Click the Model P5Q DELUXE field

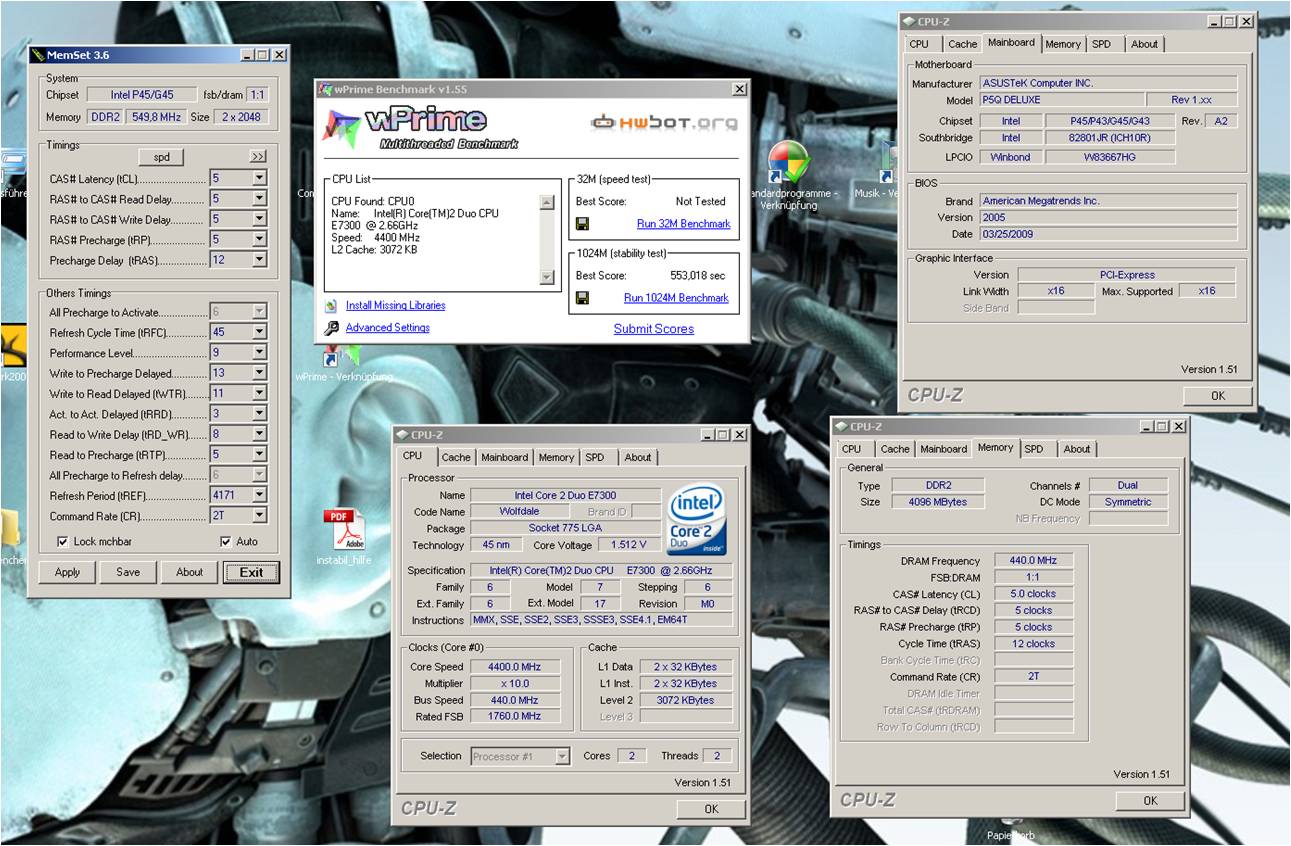tap(1062, 100)
